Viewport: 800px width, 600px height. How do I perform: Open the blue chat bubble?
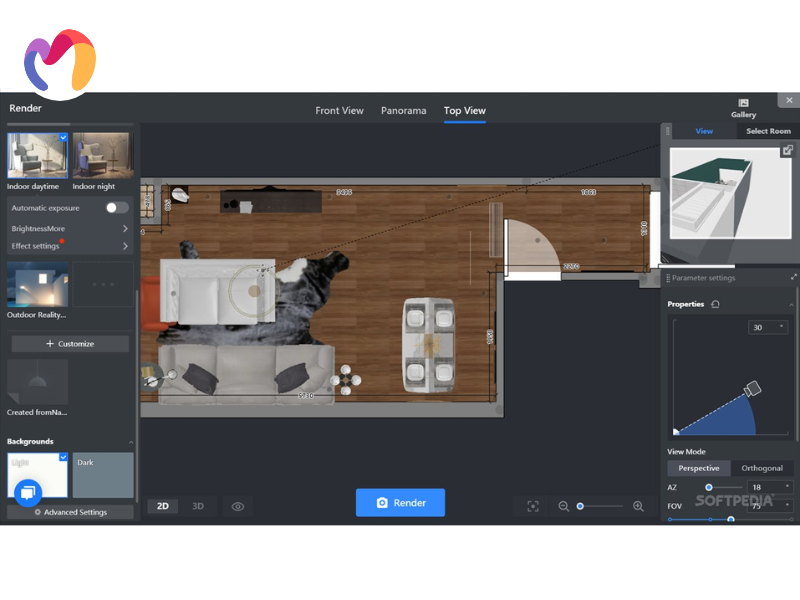coord(28,491)
